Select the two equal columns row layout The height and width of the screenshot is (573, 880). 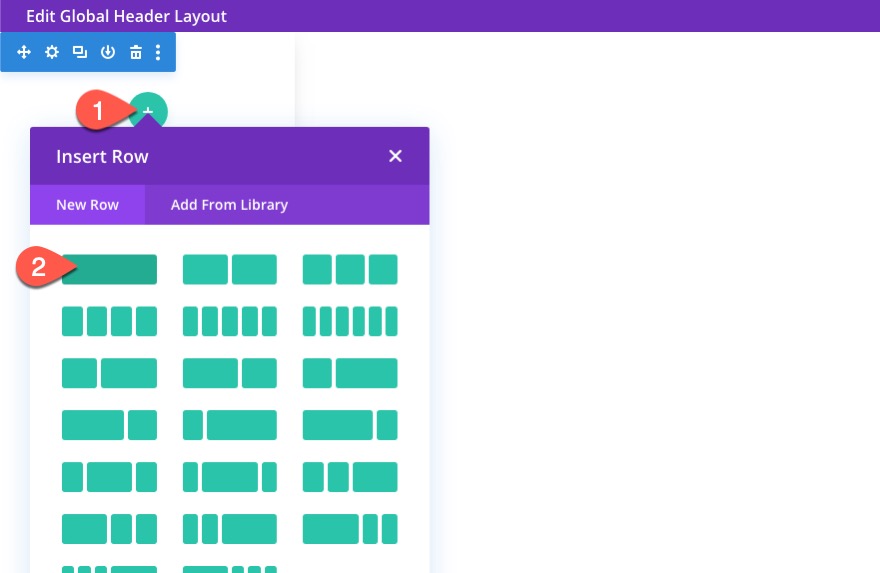click(x=230, y=269)
